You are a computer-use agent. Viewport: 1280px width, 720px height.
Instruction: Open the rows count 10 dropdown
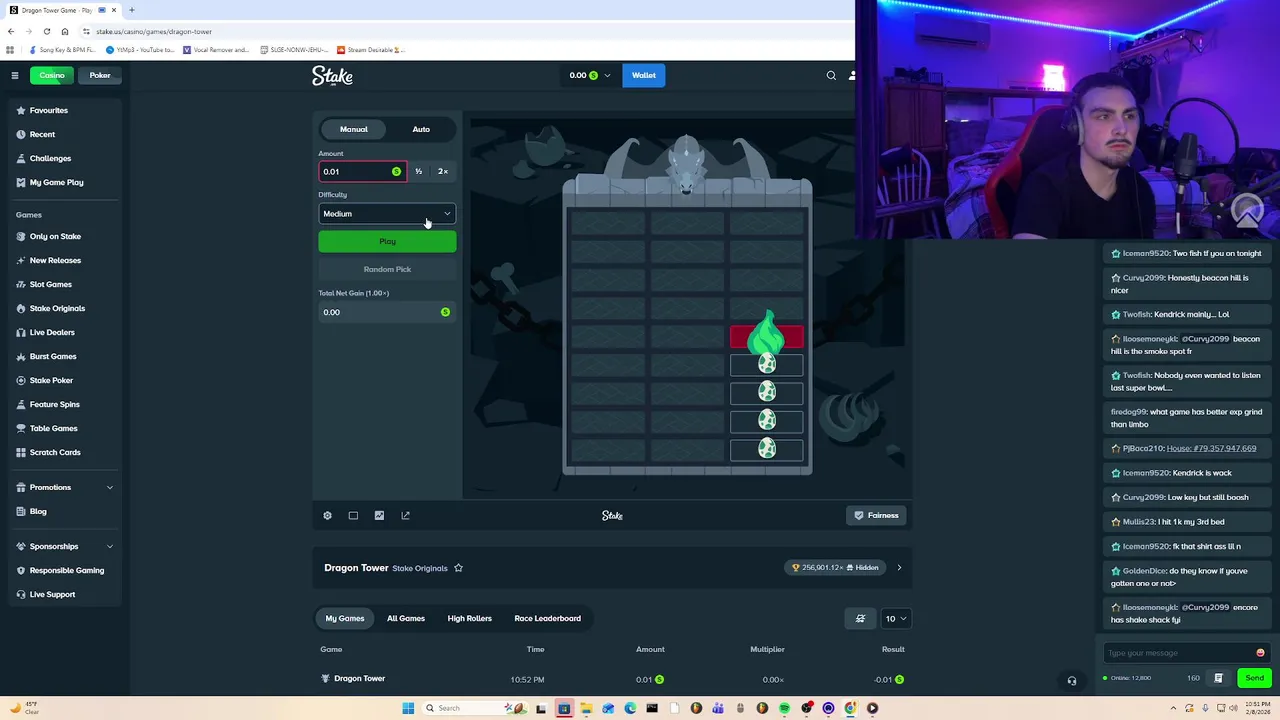895,618
